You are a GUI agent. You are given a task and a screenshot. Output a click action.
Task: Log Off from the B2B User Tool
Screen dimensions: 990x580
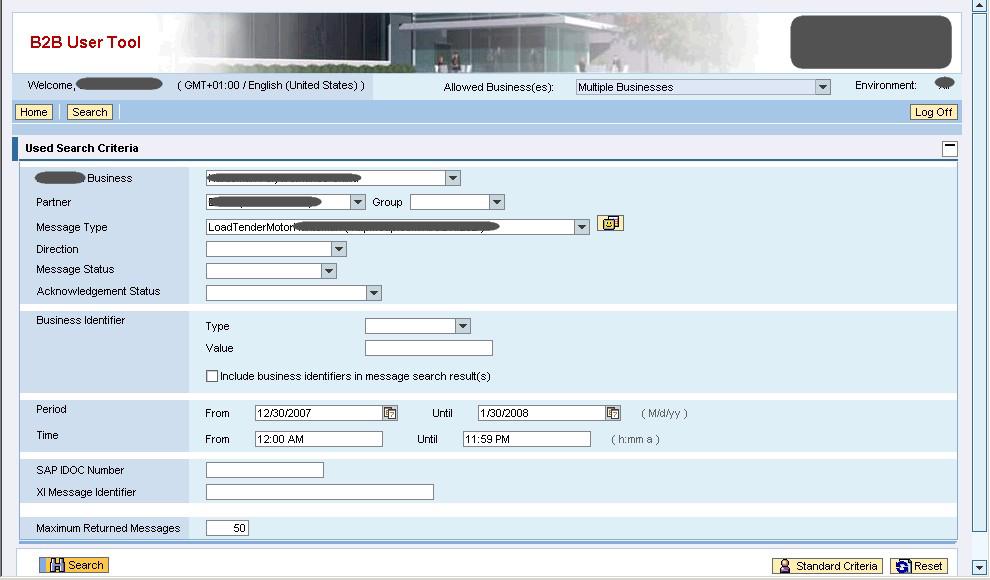point(933,112)
